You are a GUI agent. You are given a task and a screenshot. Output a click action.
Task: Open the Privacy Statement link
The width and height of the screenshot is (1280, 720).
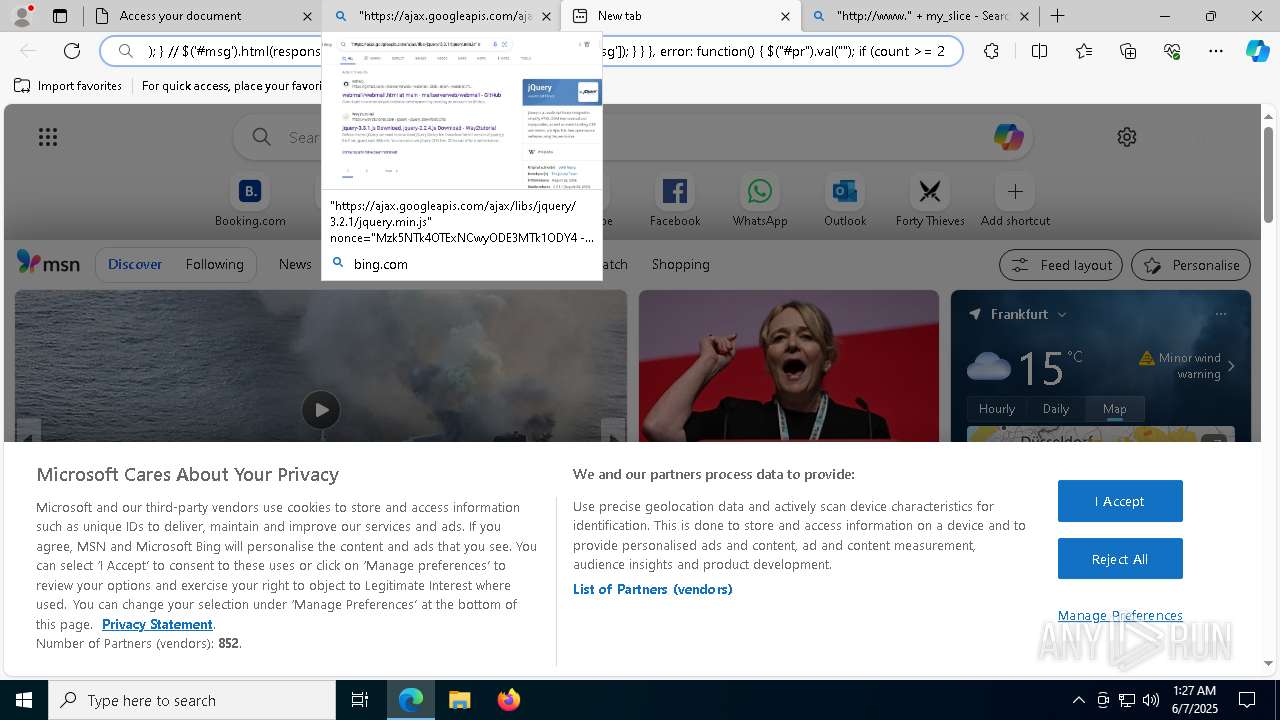pos(157,624)
